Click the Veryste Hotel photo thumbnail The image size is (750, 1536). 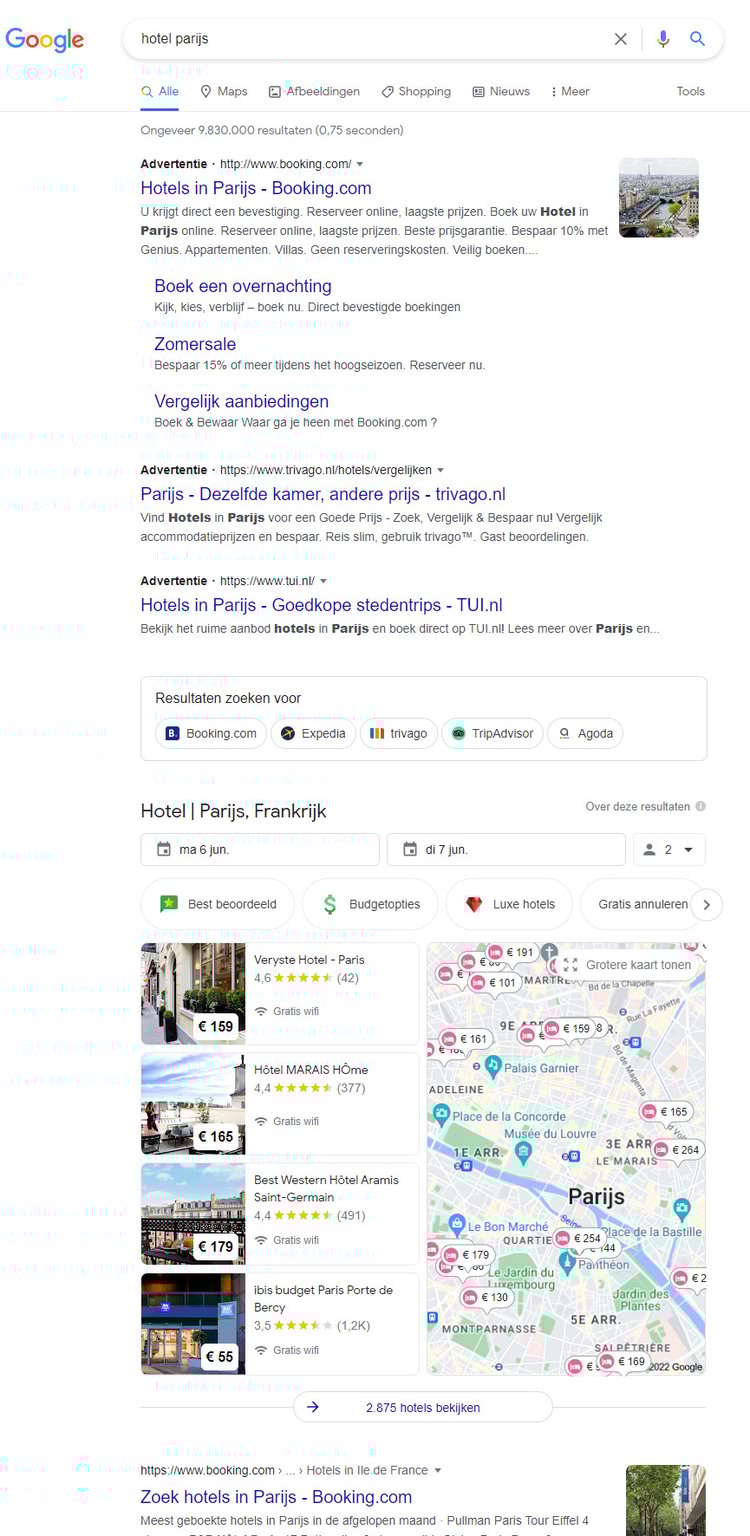(193, 994)
